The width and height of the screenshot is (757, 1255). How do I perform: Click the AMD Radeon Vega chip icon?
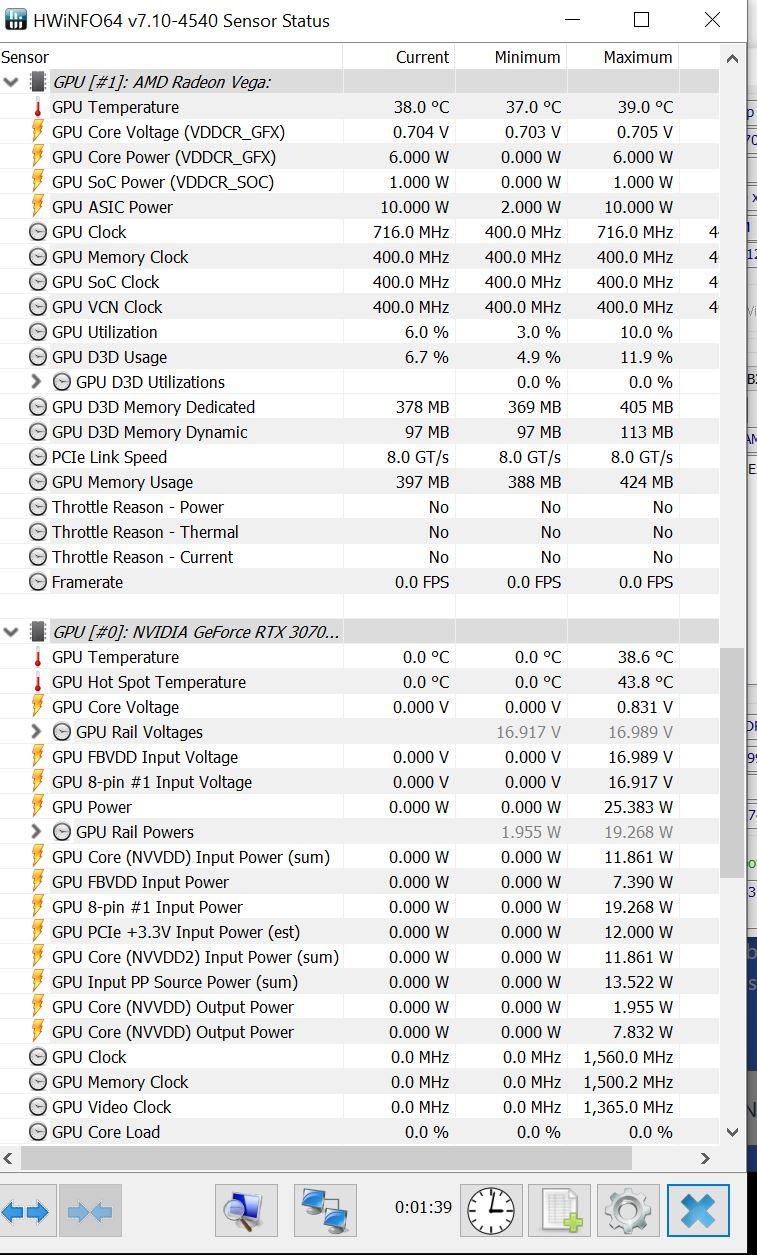click(x=38, y=82)
